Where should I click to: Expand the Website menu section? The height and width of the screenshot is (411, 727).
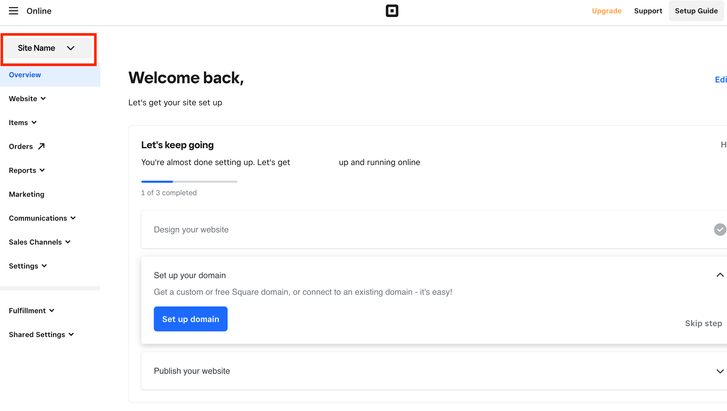tap(27, 99)
